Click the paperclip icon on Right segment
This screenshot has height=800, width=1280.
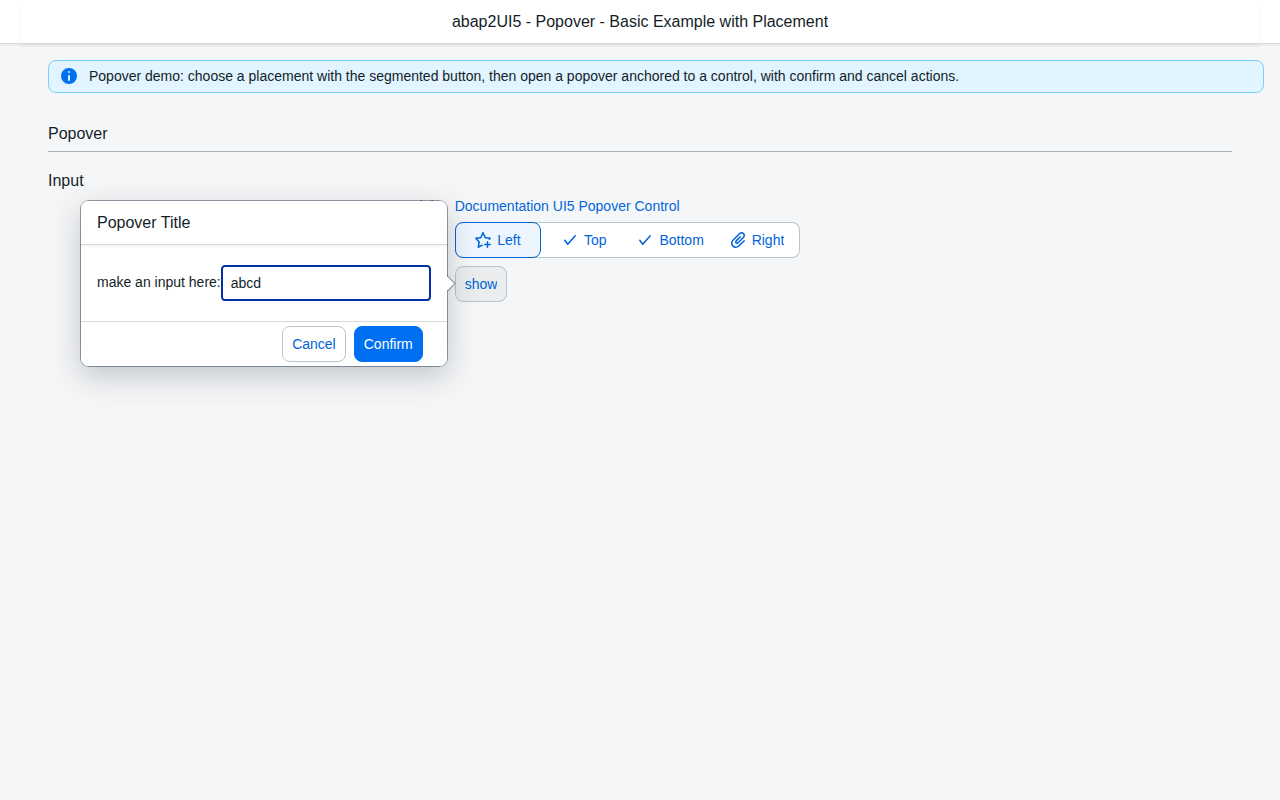[x=738, y=240]
